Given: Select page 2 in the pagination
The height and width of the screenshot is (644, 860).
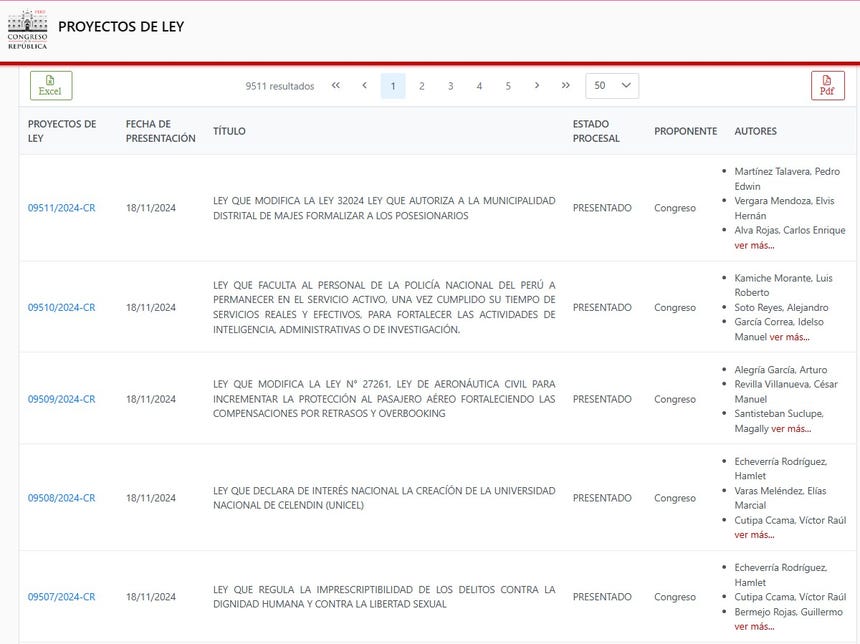Looking at the screenshot, I should point(422,86).
